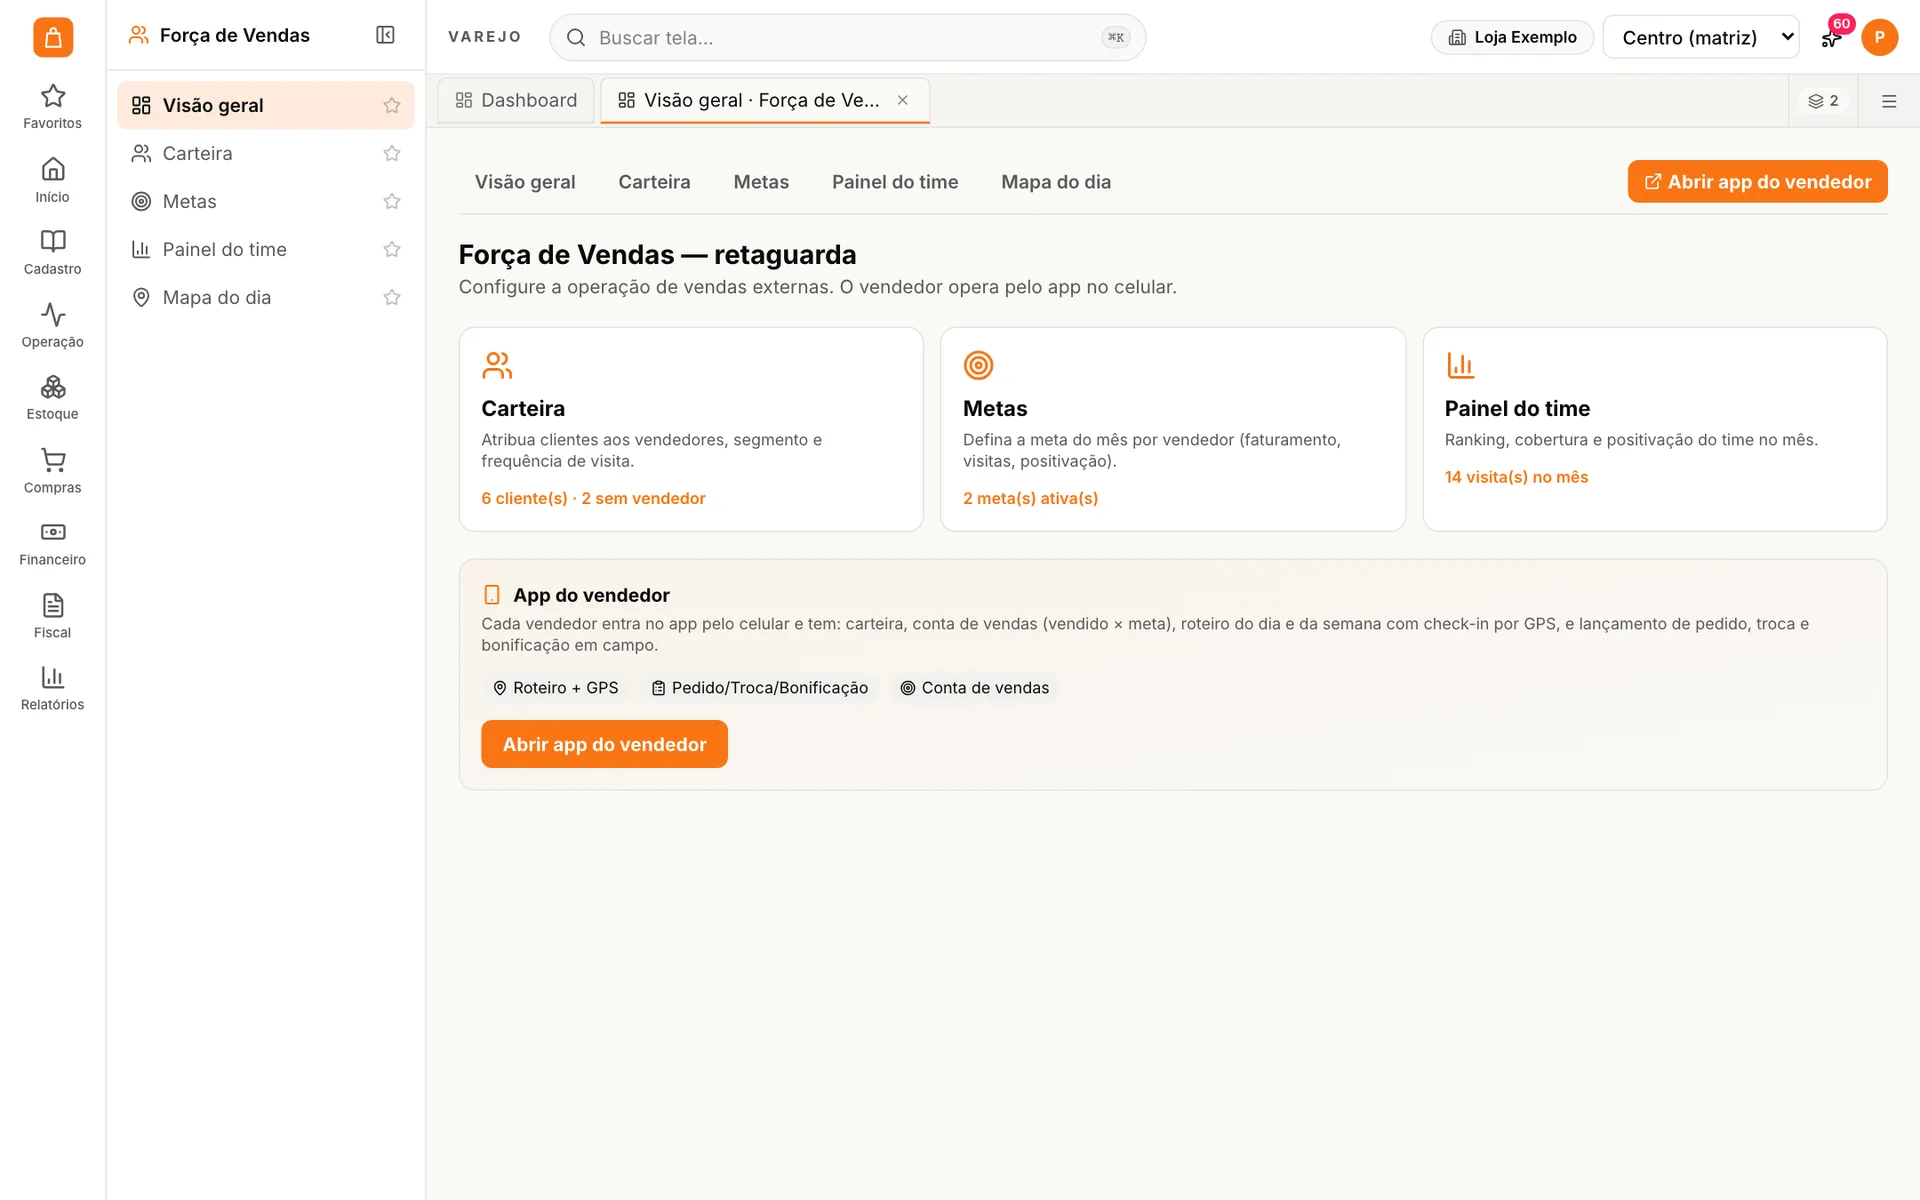Open the Cadastro module
The height and width of the screenshot is (1200, 1920).
point(52,252)
